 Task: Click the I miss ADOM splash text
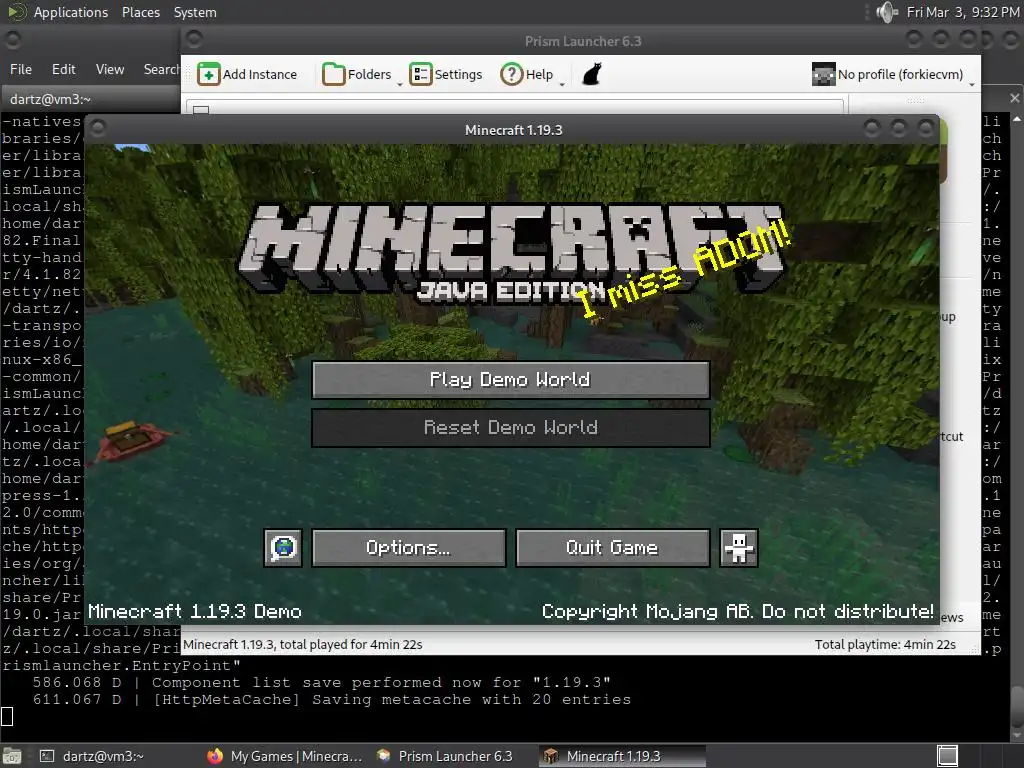[686, 271]
